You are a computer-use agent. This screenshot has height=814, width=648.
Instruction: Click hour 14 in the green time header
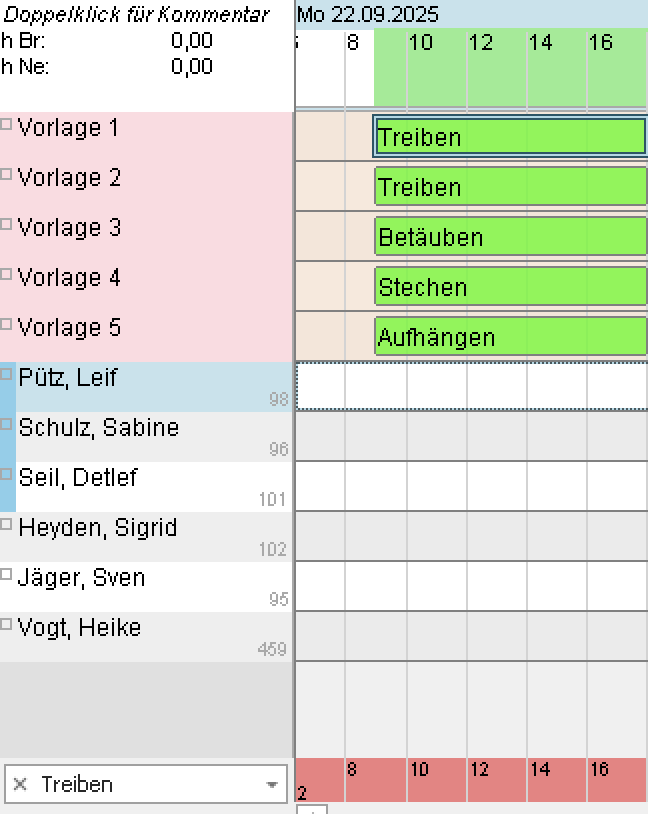coord(541,43)
